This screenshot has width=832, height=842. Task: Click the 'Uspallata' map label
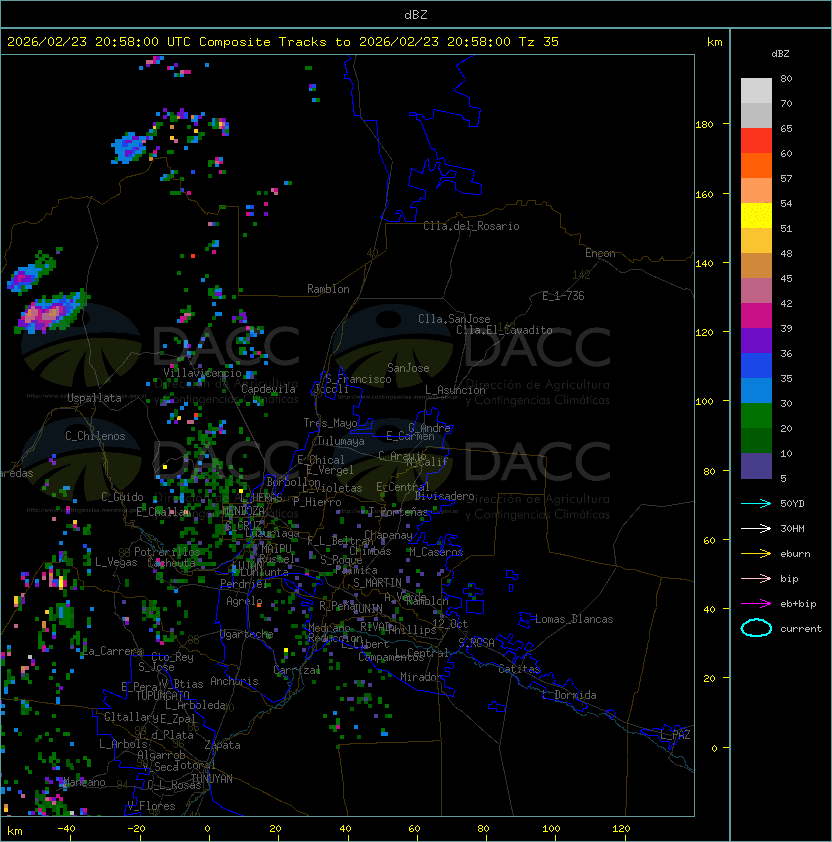(94, 398)
